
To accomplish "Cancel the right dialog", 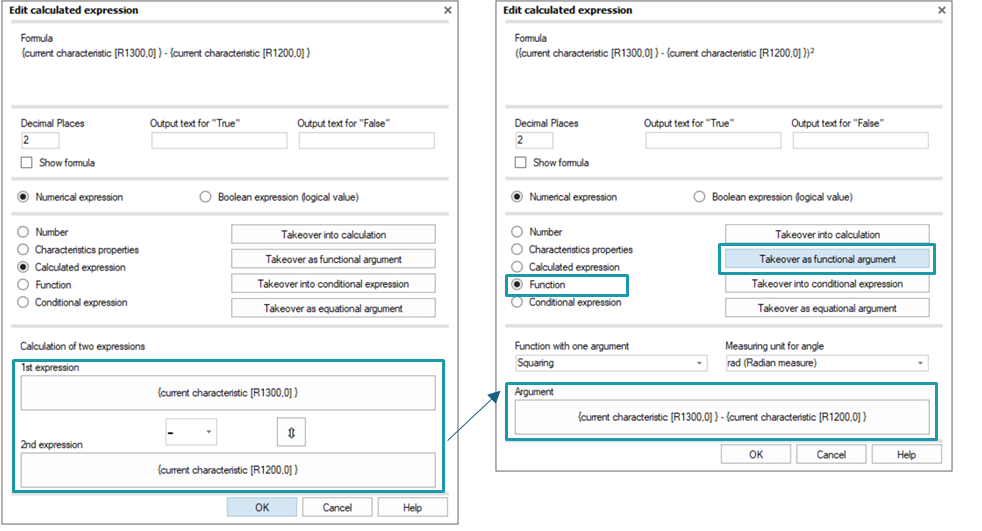I will point(831,455).
